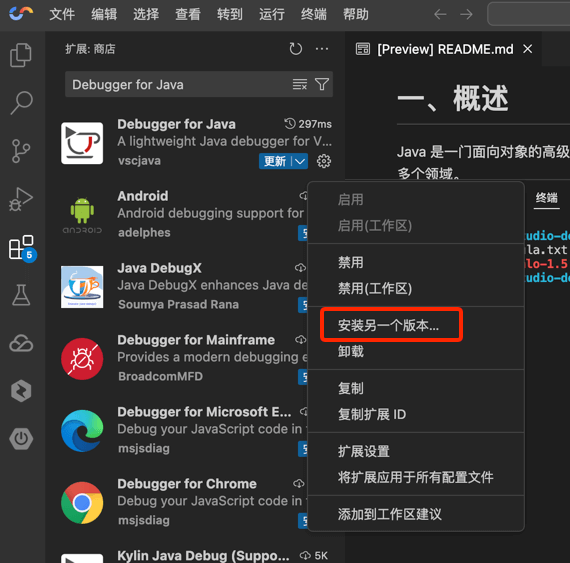Open the Testing flask icon
This screenshot has height=563, width=570.
coord(21,295)
